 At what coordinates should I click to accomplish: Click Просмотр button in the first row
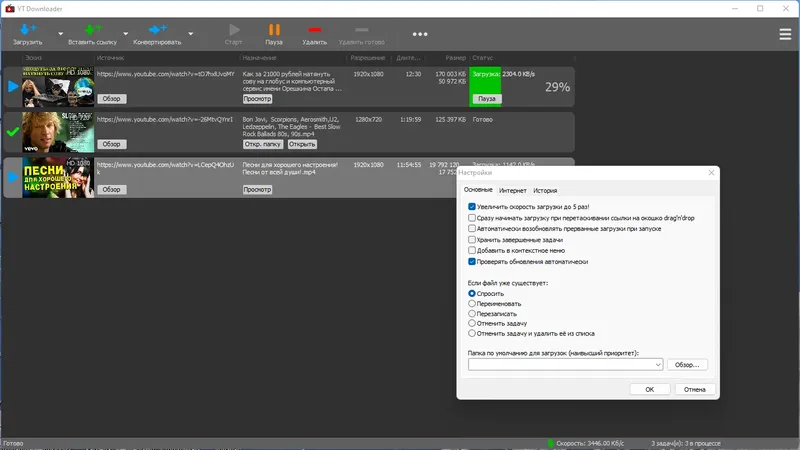(x=257, y=99)
